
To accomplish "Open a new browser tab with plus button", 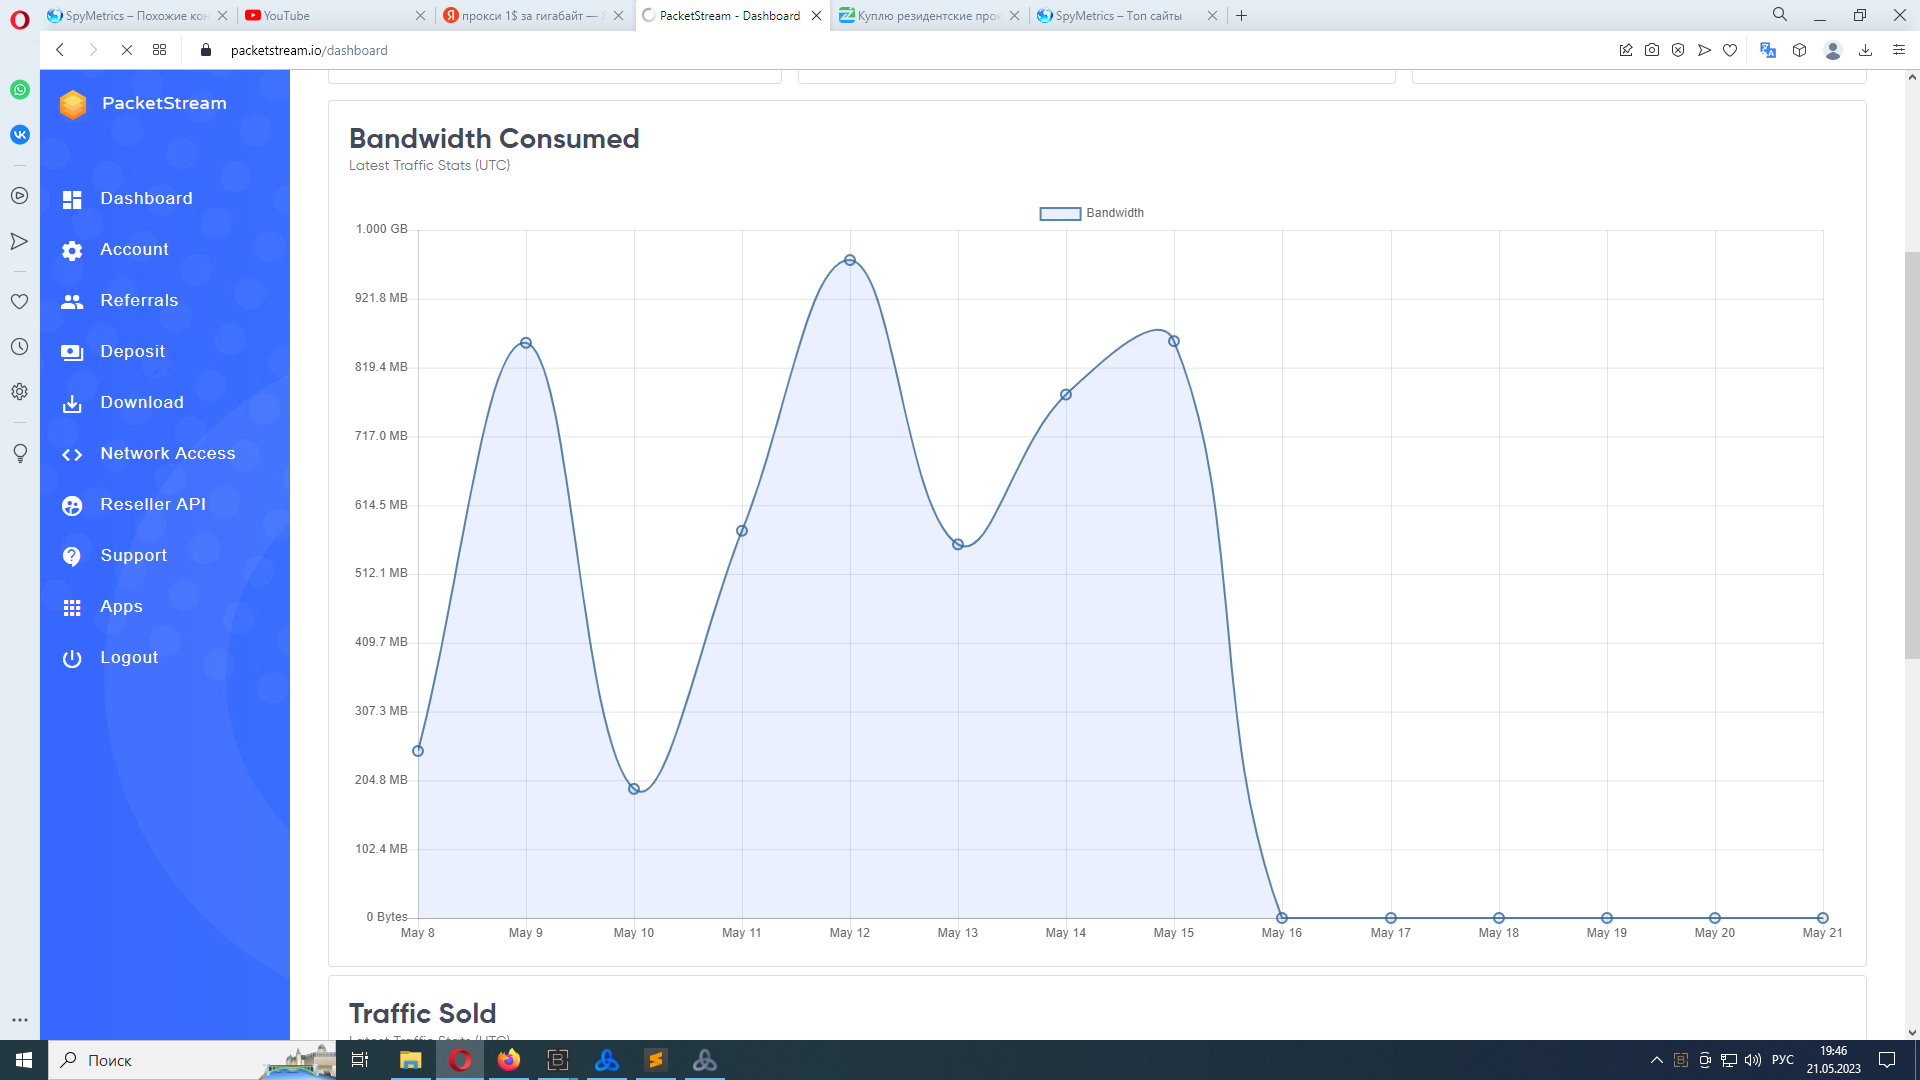I will (1241, 16).
